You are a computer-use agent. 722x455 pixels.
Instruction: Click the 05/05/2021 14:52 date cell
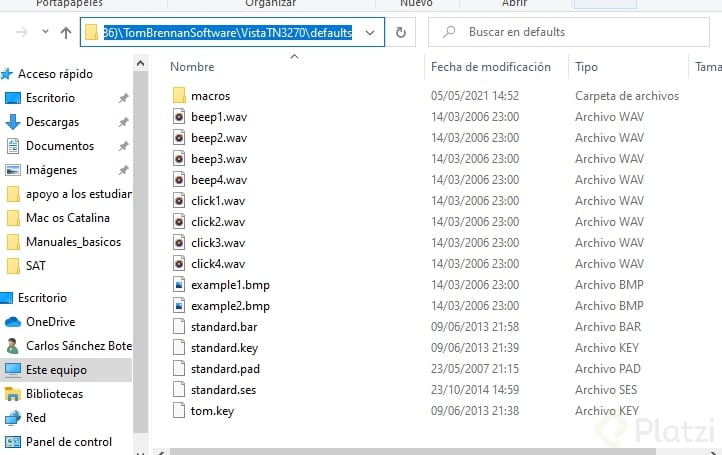tap(475, 96)
